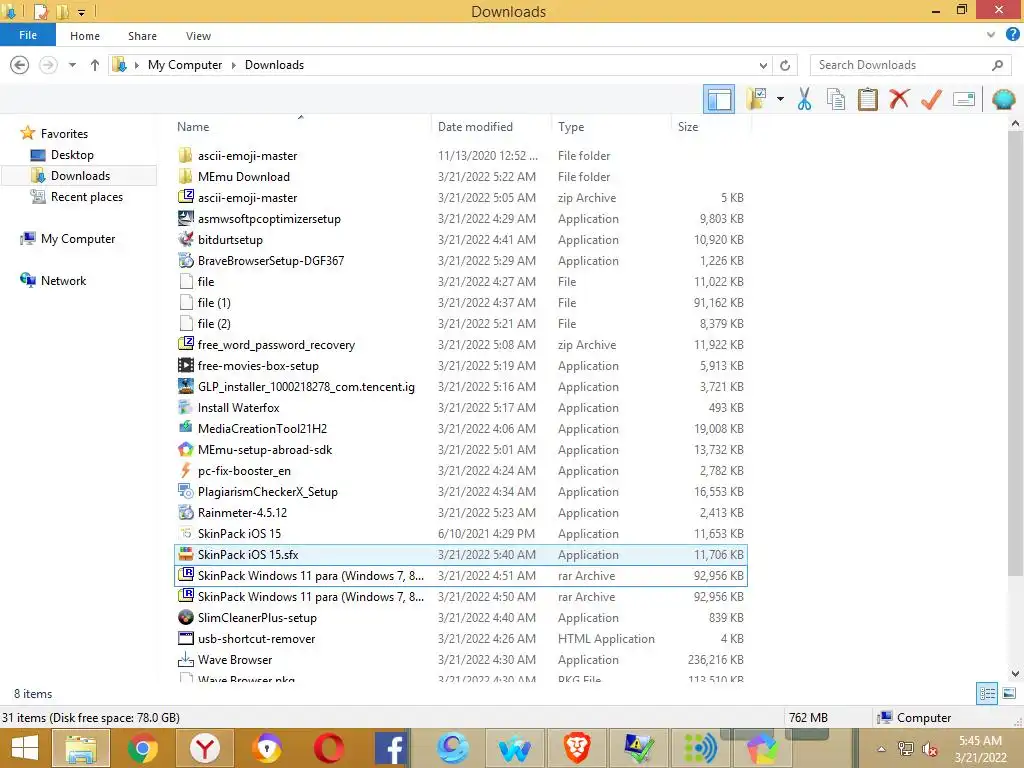
Task: Open Google Chrome from the taskbar
Action: tap(142, 748)
